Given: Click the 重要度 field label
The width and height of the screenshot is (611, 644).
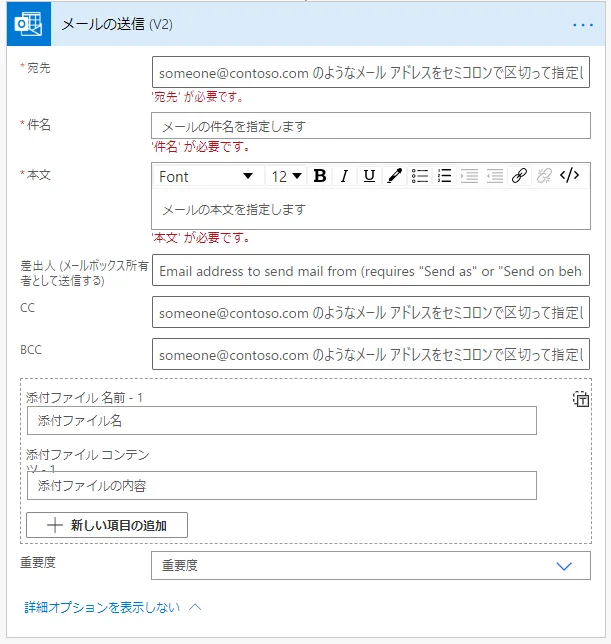Looking at the screenshot, I should [38, 562].
